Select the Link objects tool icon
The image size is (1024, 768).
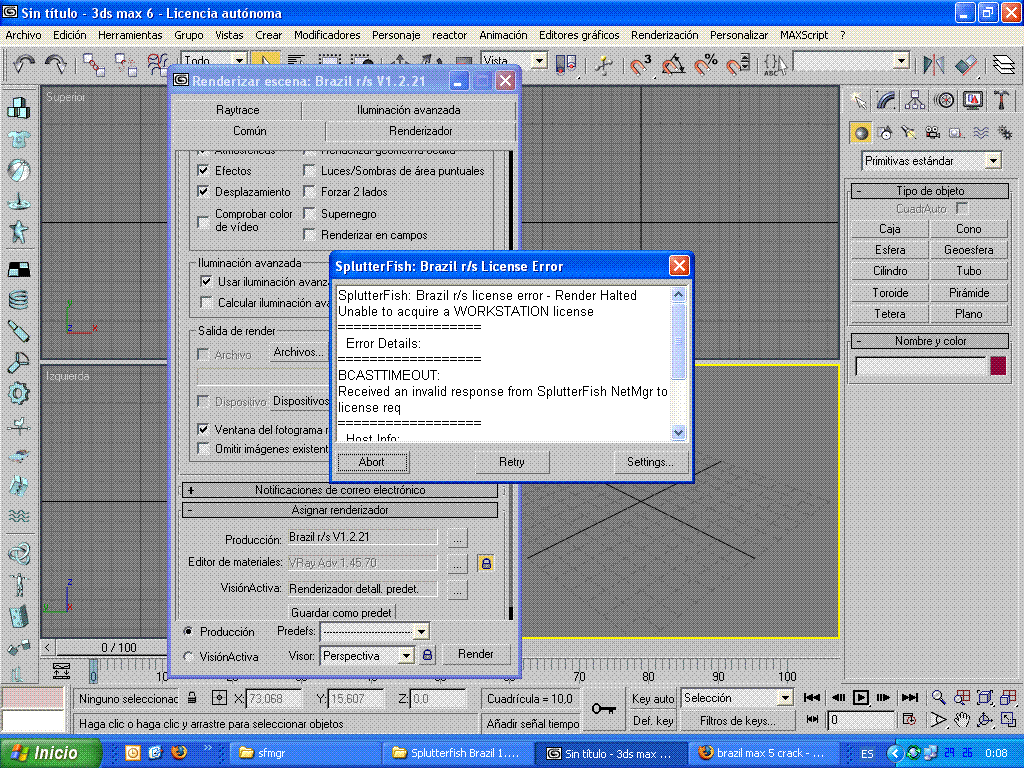point(93,64)
